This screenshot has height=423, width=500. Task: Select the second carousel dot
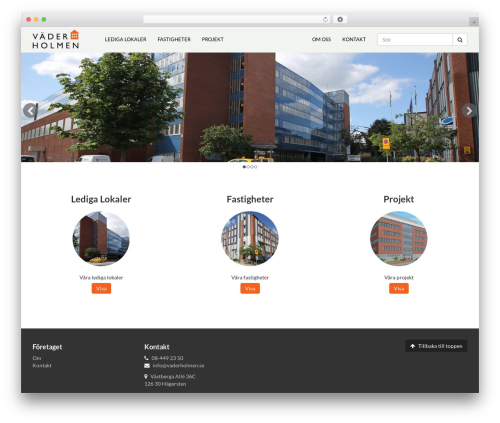[x=248, y=167]
